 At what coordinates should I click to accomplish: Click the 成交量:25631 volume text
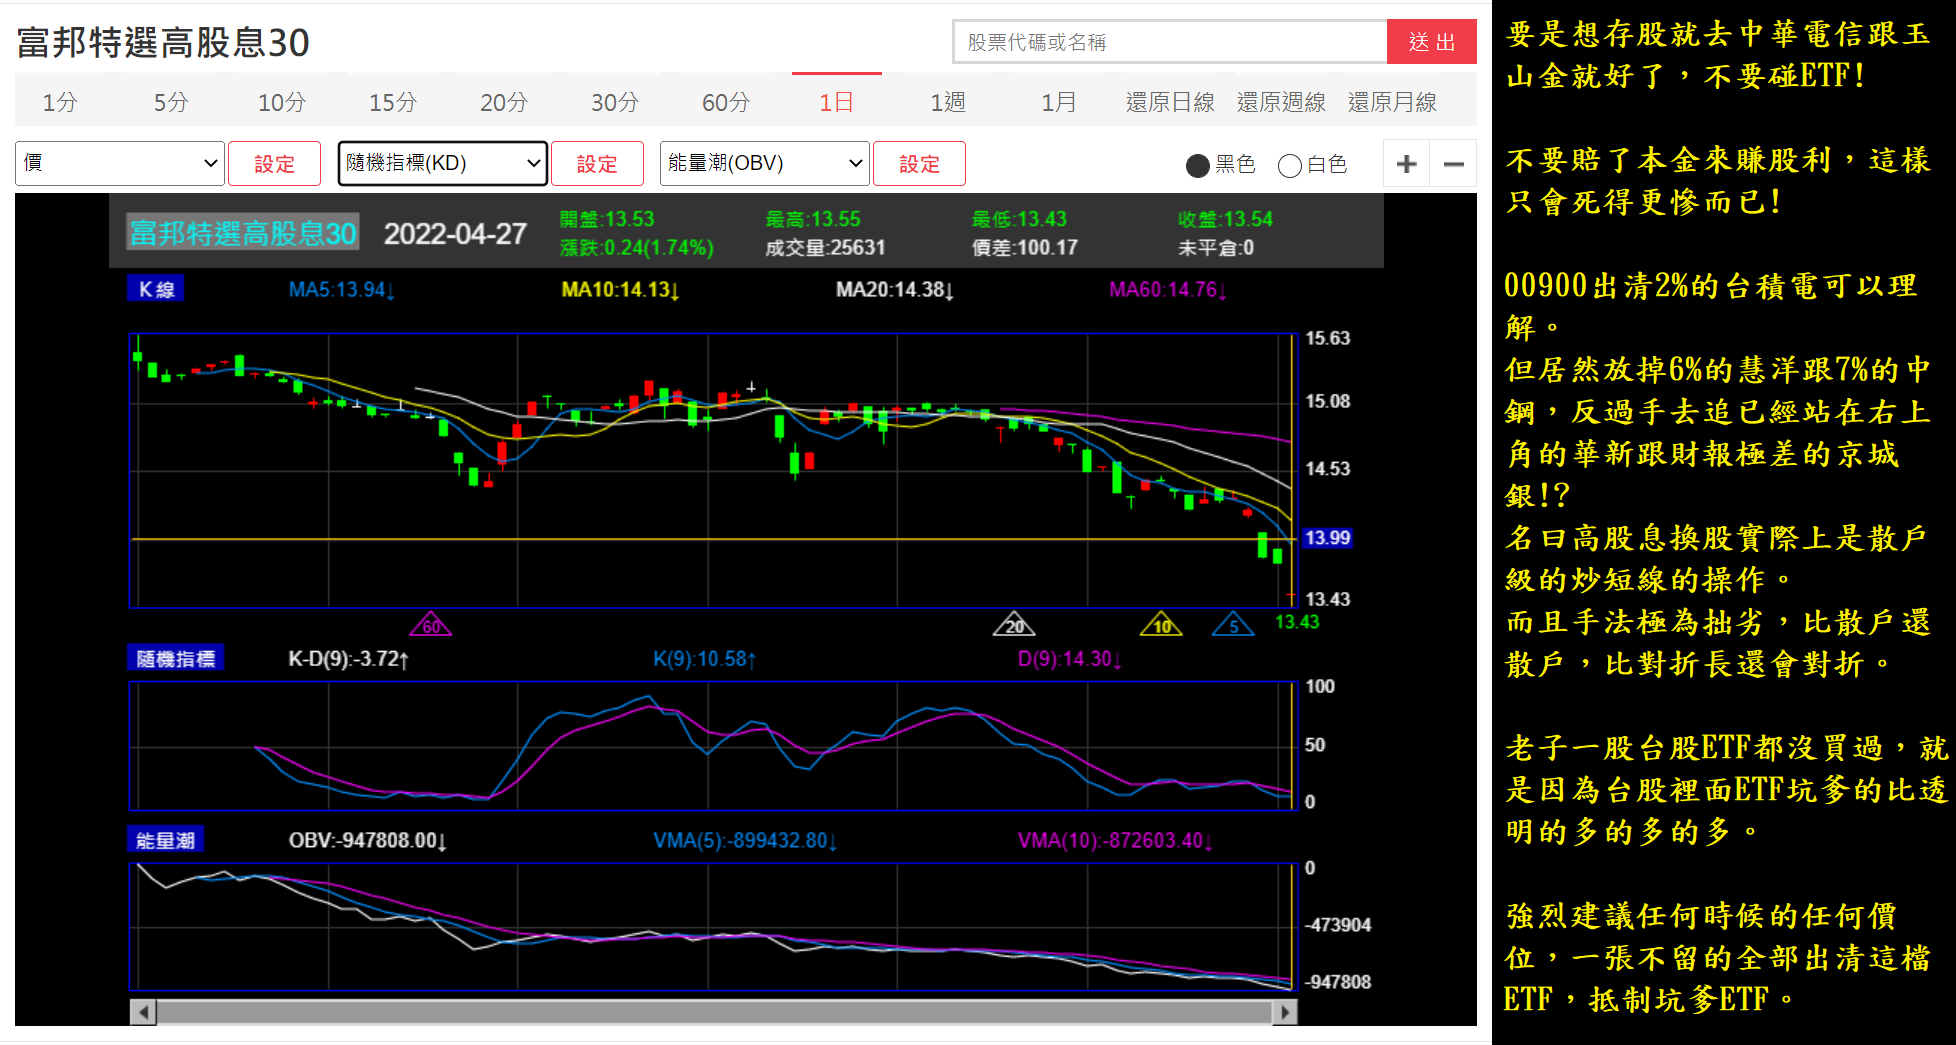[x=826, y=248]
